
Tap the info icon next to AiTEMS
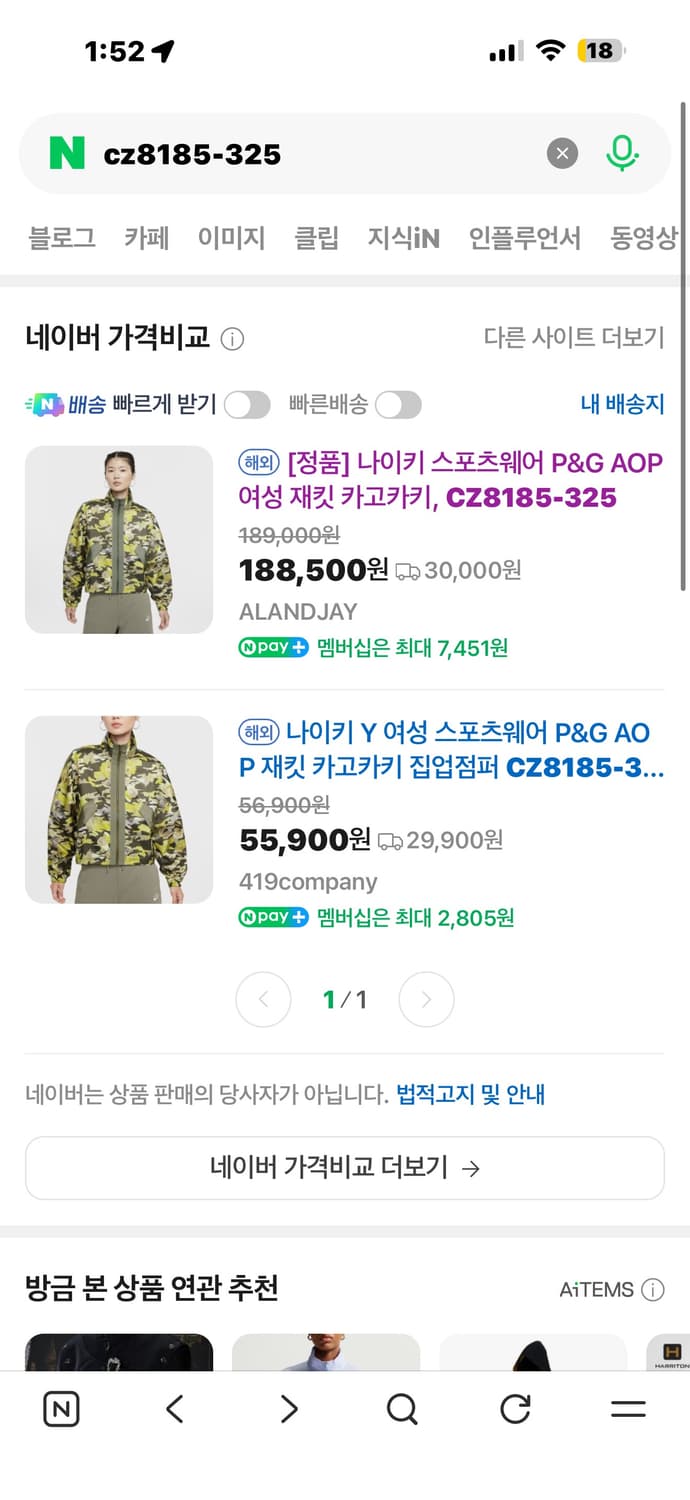(x=655, y=1290)
